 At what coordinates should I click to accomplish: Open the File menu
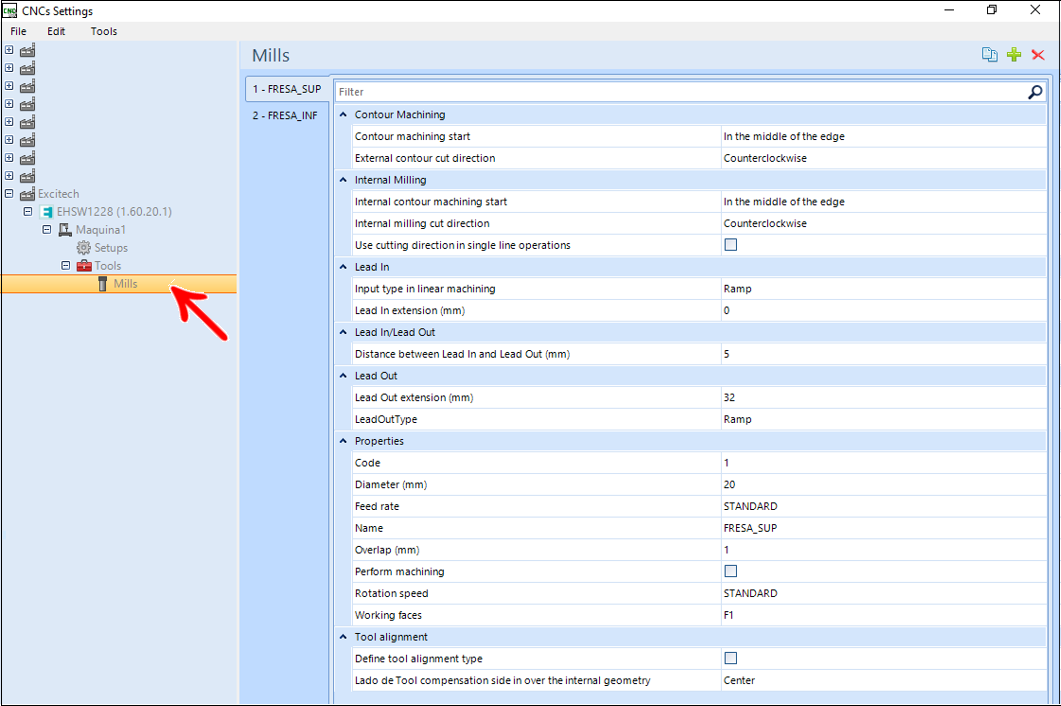(x=18, y=31)
